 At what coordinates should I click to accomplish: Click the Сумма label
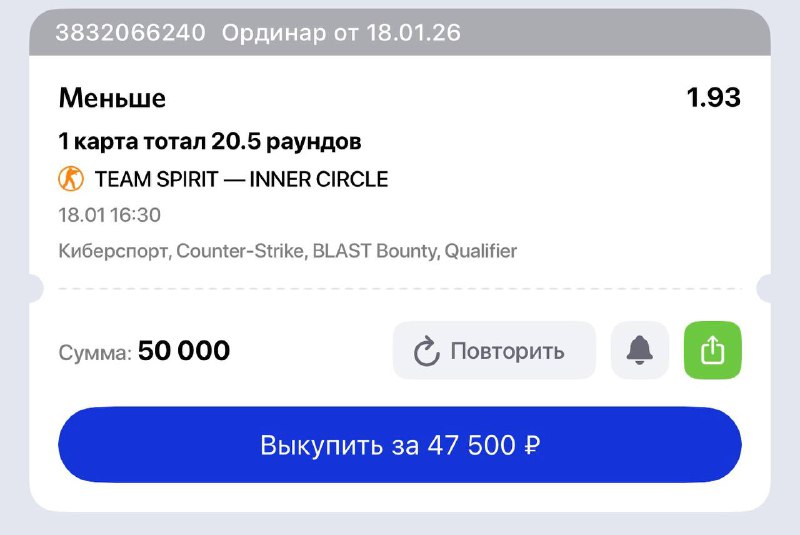[x=95, y=352]
